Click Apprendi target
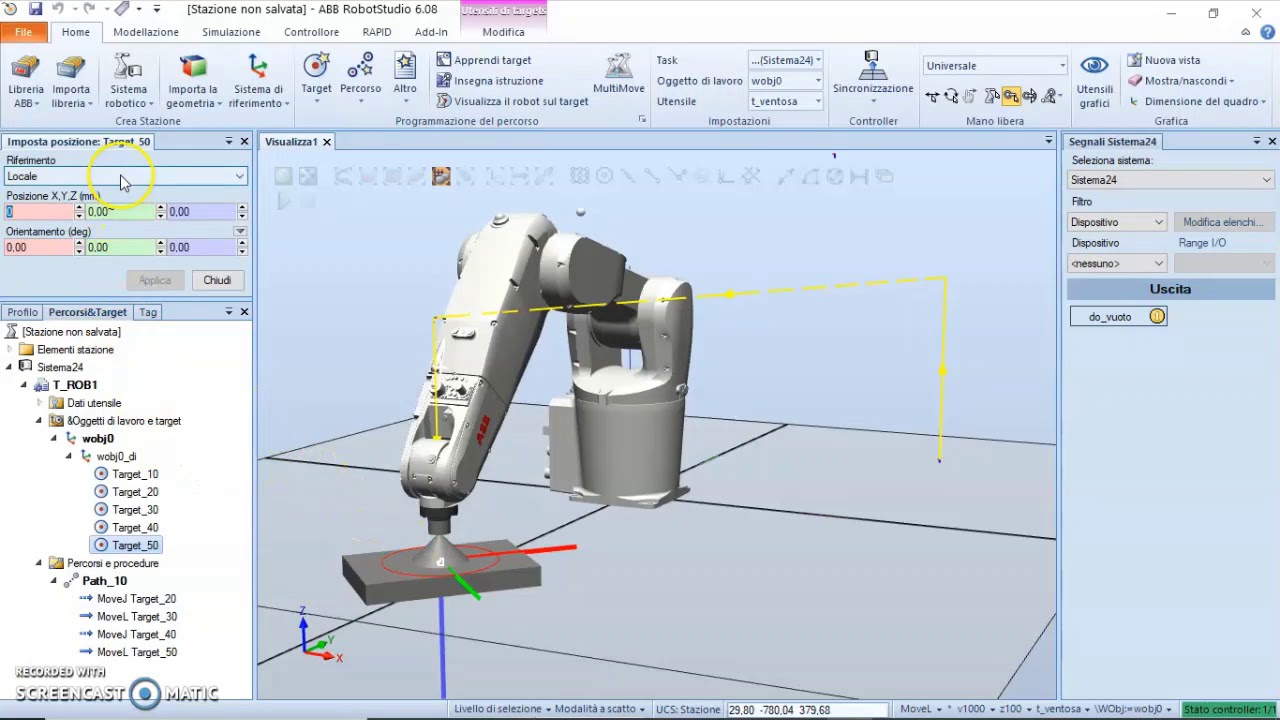 (484, 60)
